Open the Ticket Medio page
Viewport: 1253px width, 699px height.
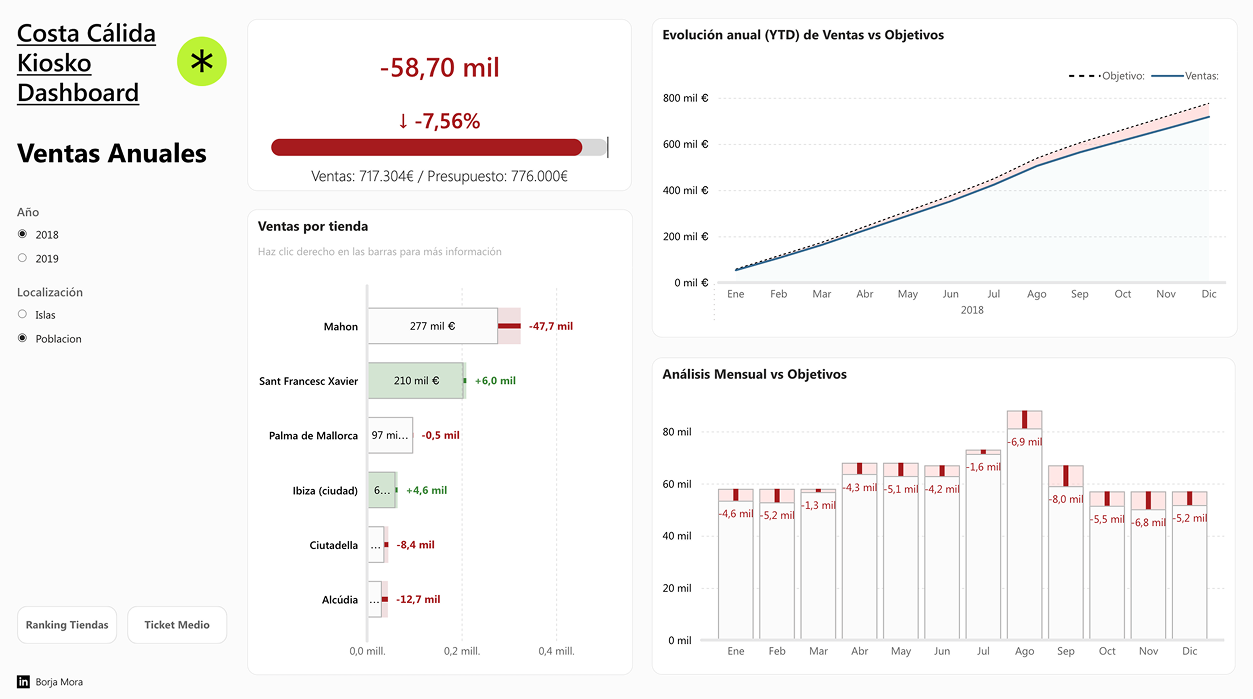pyautogui.click(x=177, y=625)
